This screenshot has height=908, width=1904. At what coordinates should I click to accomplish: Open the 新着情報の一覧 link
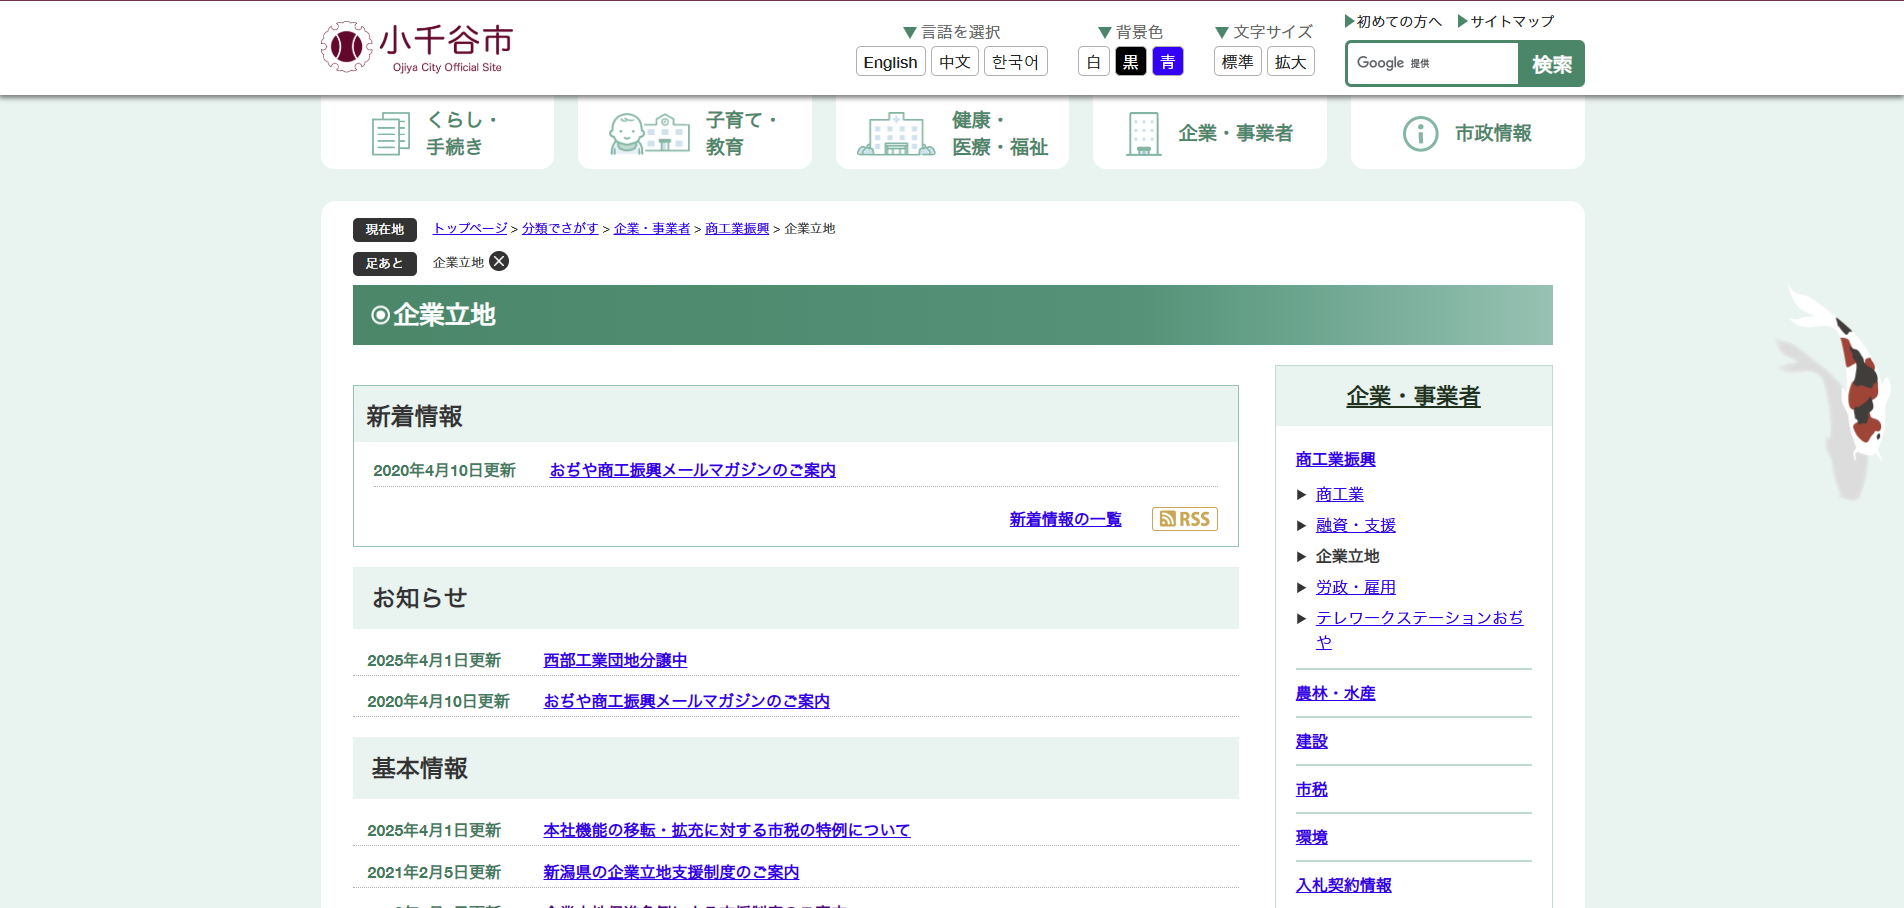pos(1065,519)
